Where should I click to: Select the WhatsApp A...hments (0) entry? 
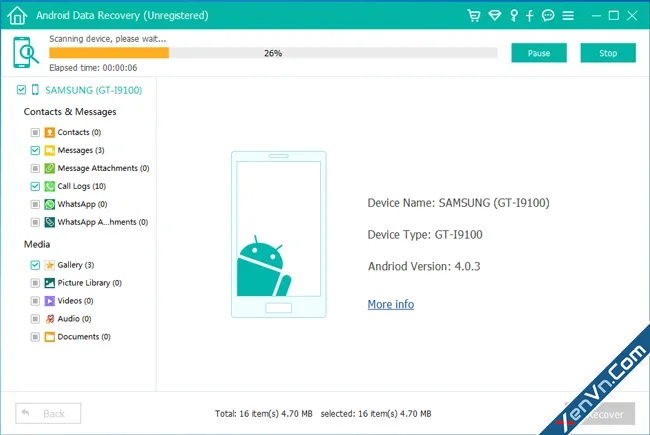pyautogui.click(x=103, y=222)
